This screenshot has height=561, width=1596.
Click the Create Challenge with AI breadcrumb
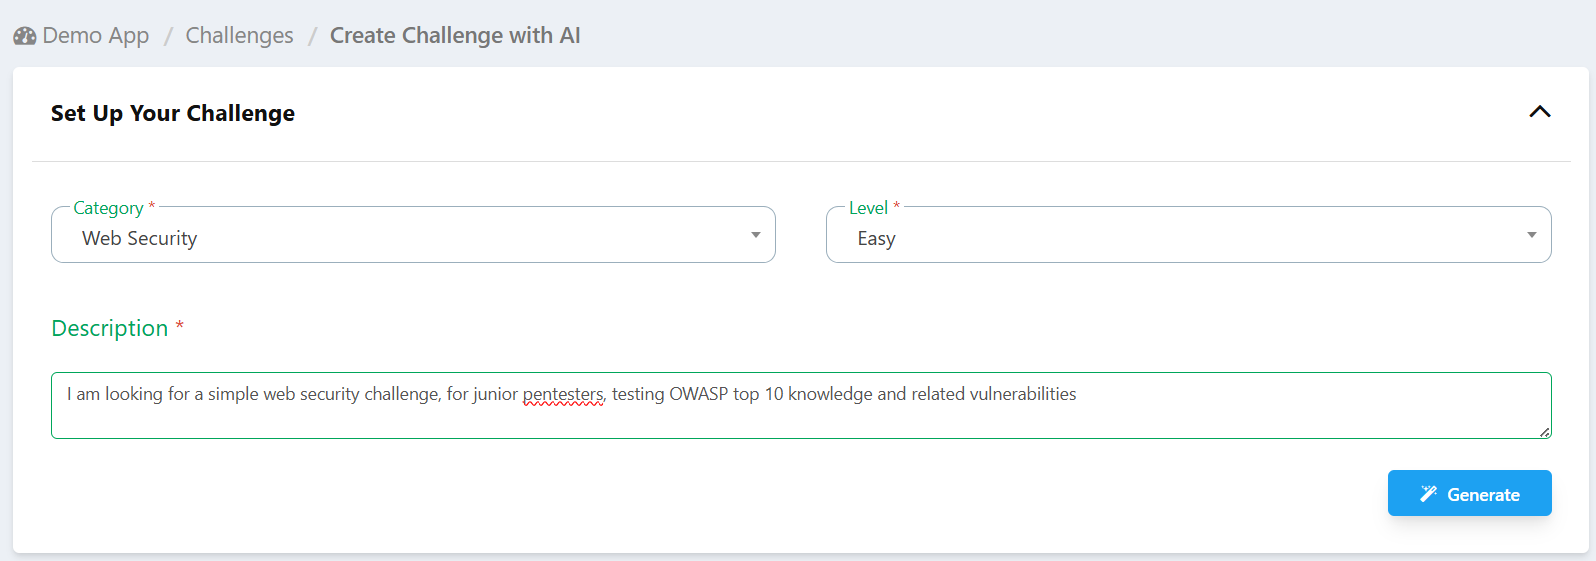coord(455,36)
